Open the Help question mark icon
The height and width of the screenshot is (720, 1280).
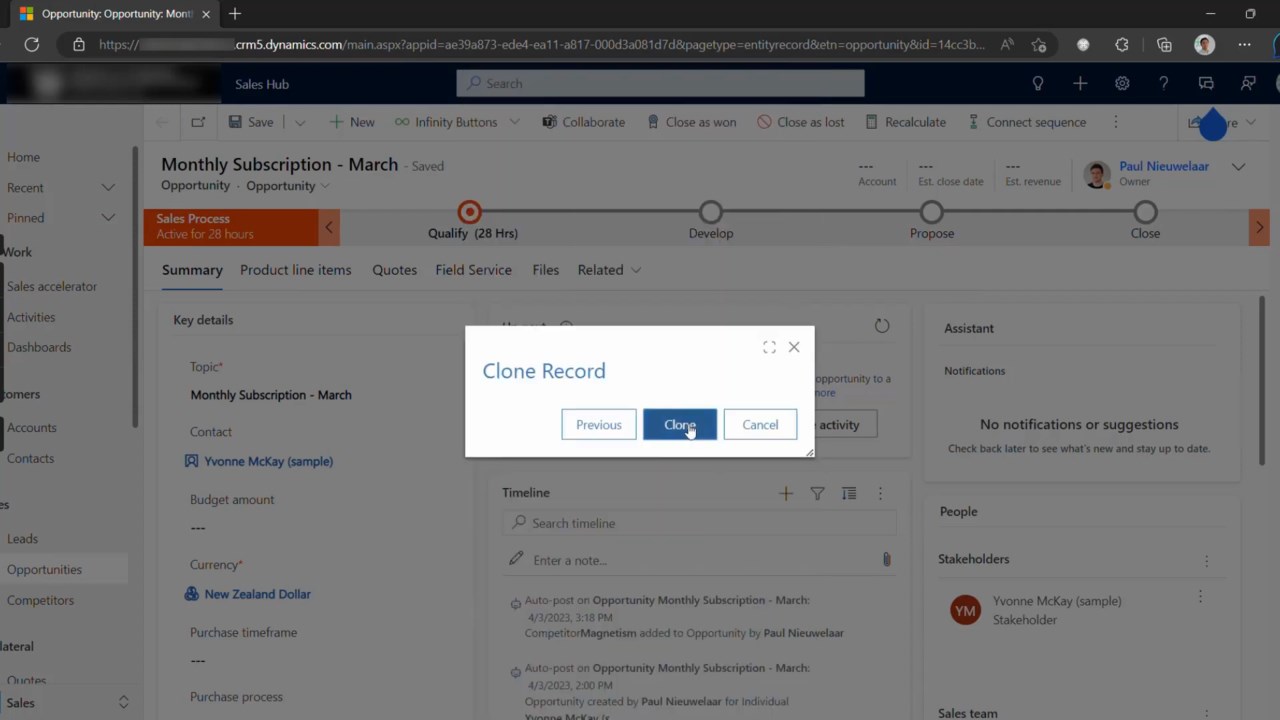coord(1163,84)
